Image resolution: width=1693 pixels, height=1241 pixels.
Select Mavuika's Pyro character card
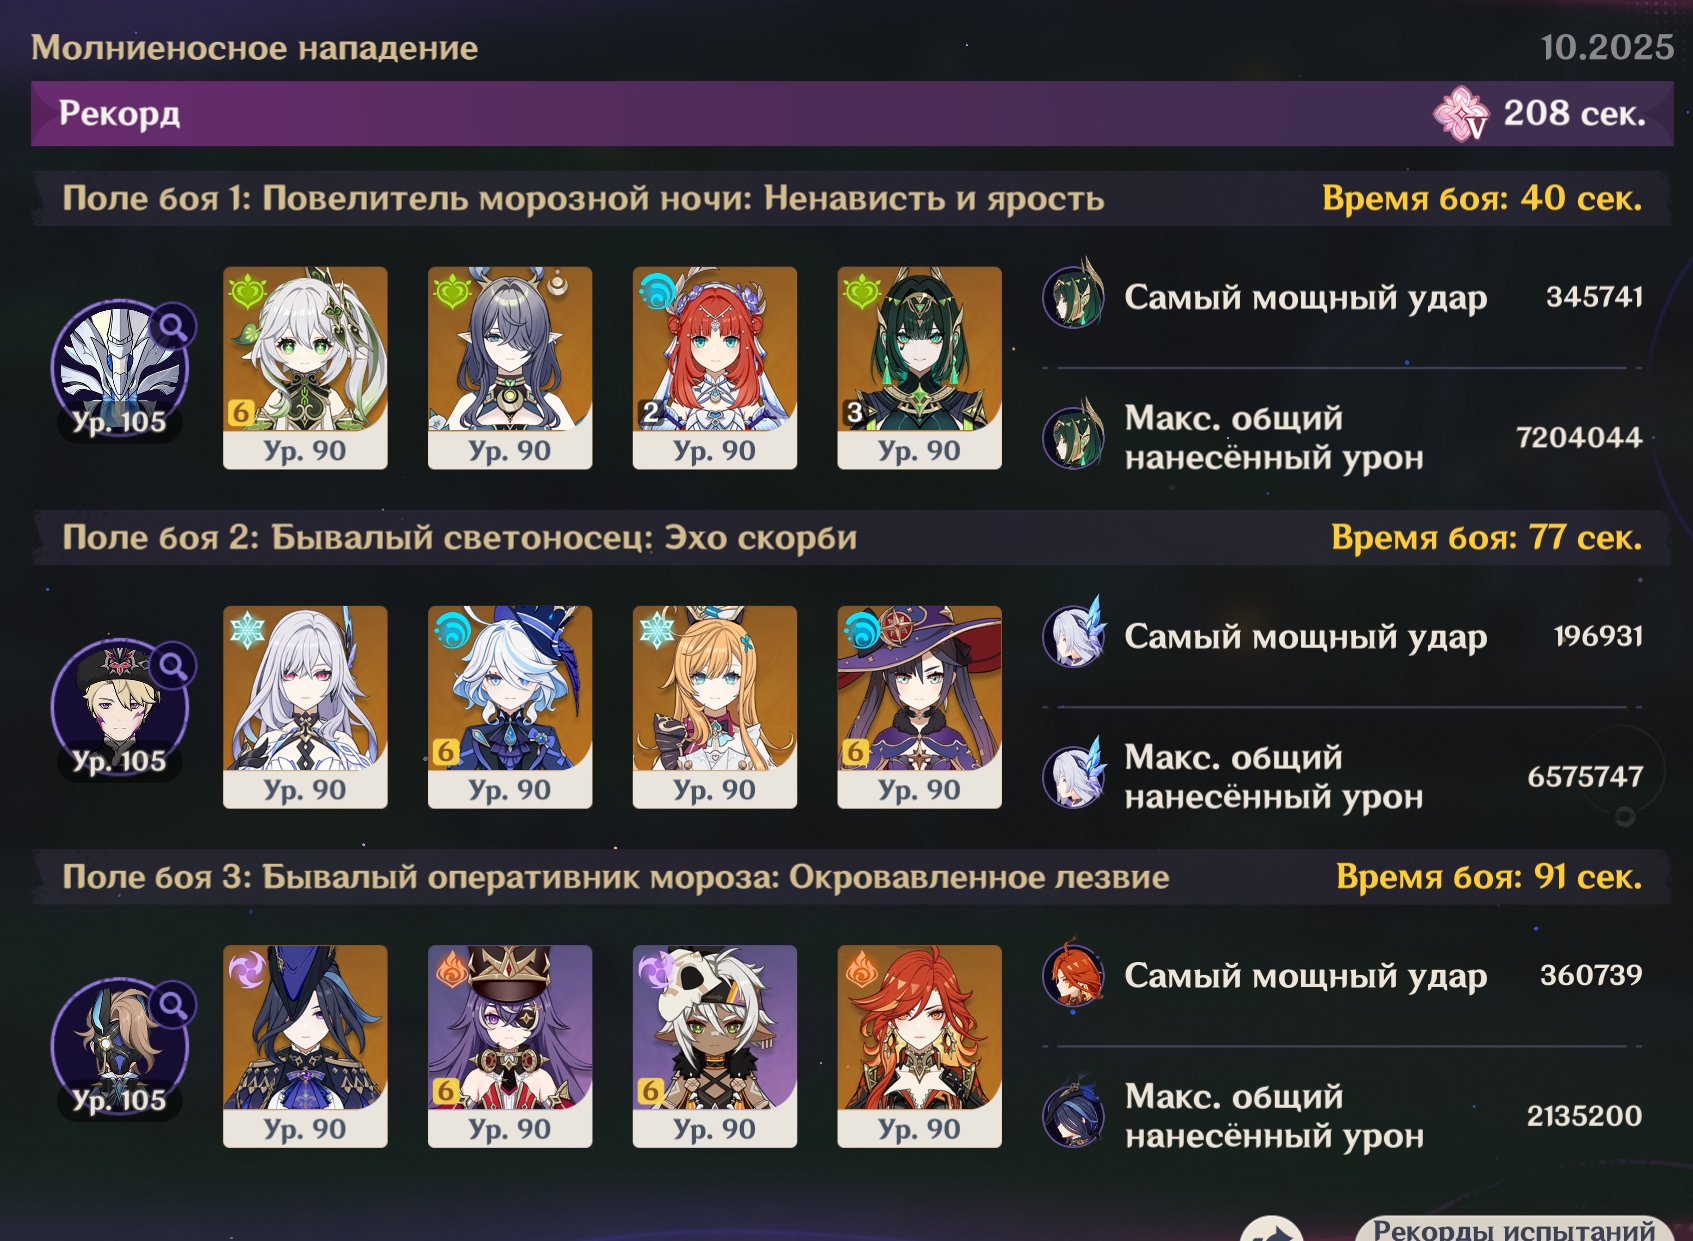[x=919, y=1046]
